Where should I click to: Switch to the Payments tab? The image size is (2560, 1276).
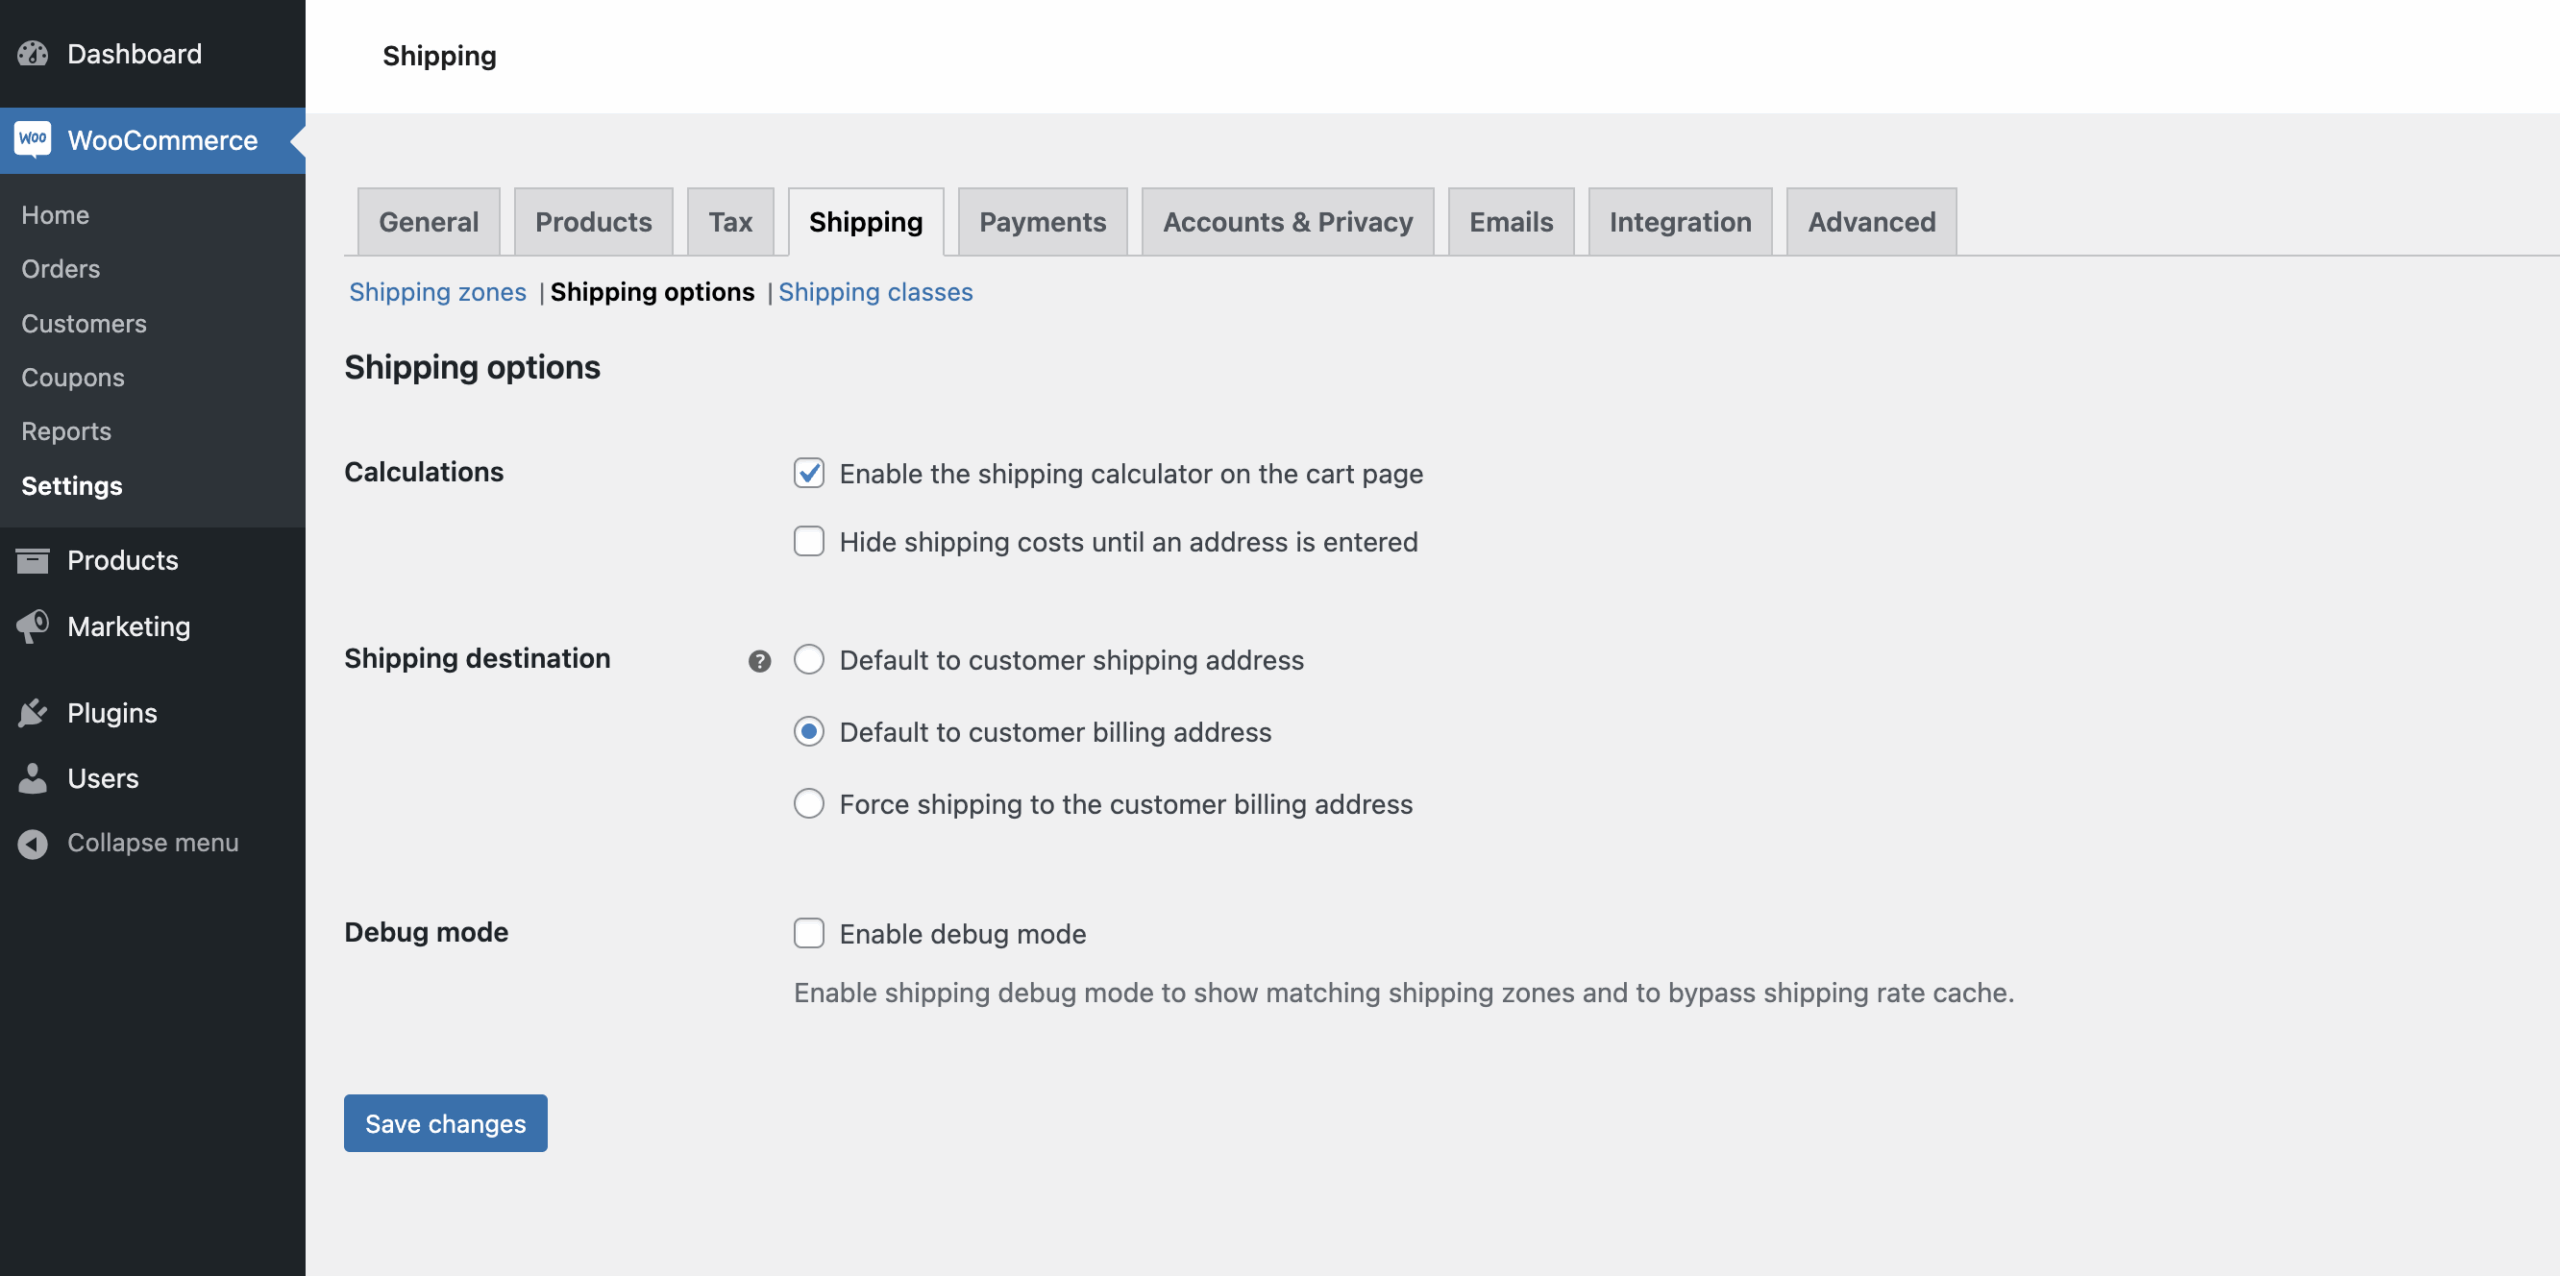1042,221
